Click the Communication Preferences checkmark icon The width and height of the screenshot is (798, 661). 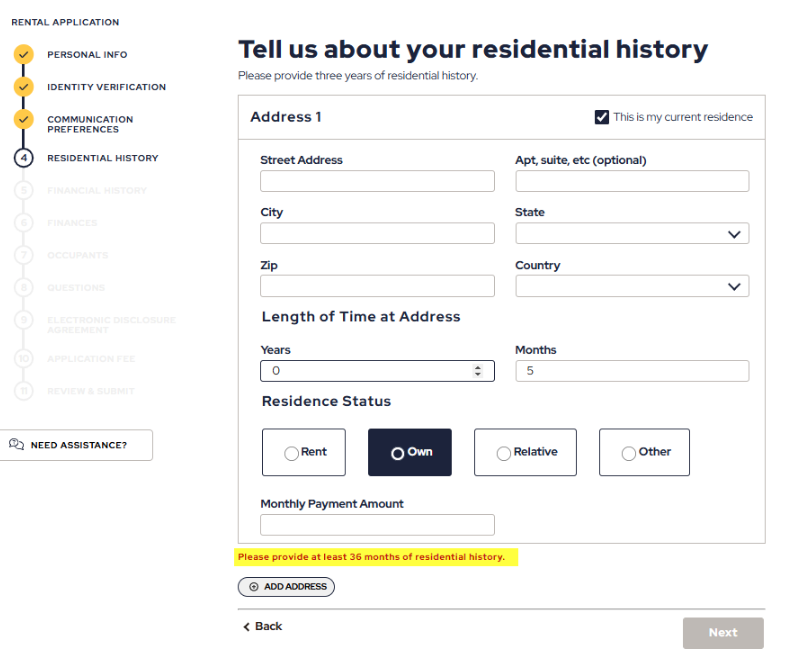23,119
